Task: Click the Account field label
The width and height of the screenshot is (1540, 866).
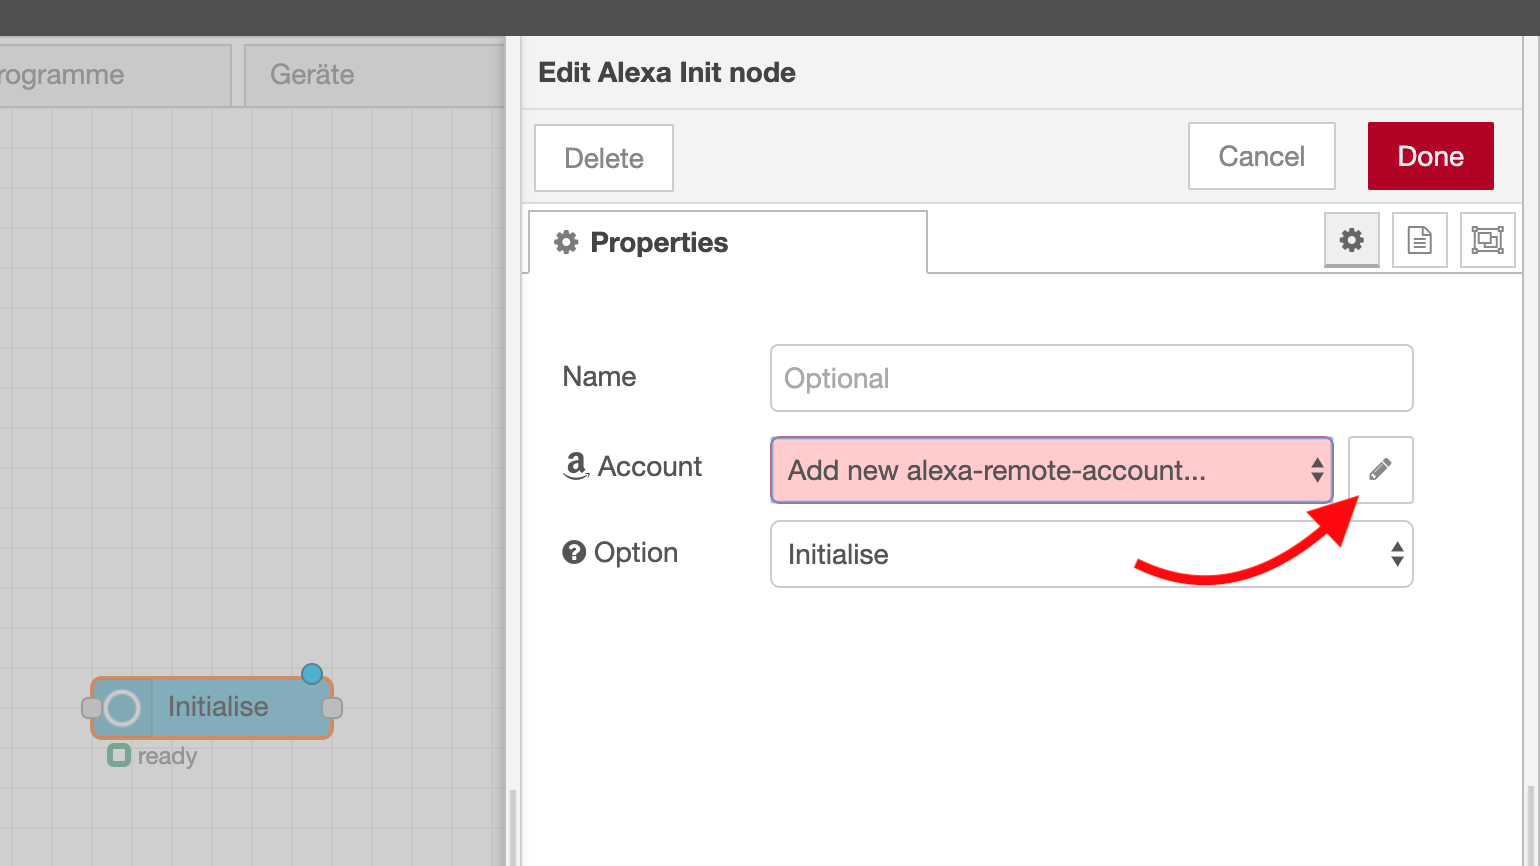Action: 650,466
